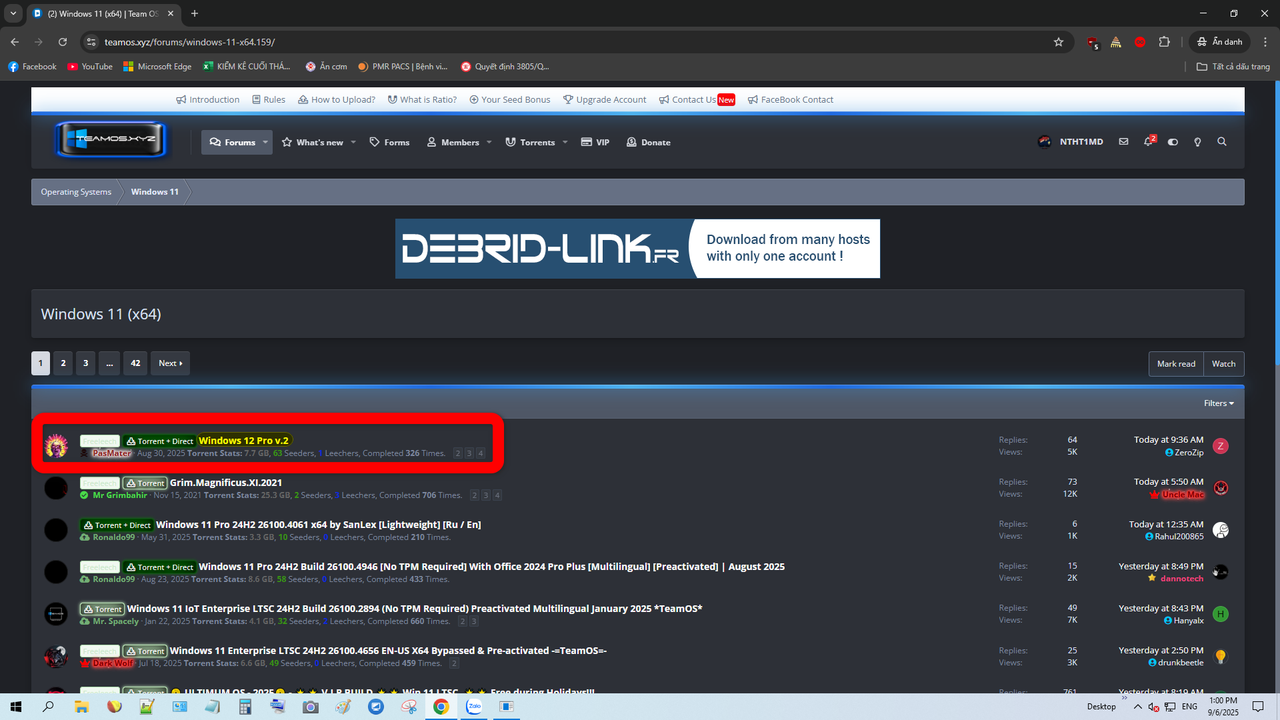Screen dimensions: 1280x720
Task: Expand the page jump ellipsis button
Action: (109, 363)
